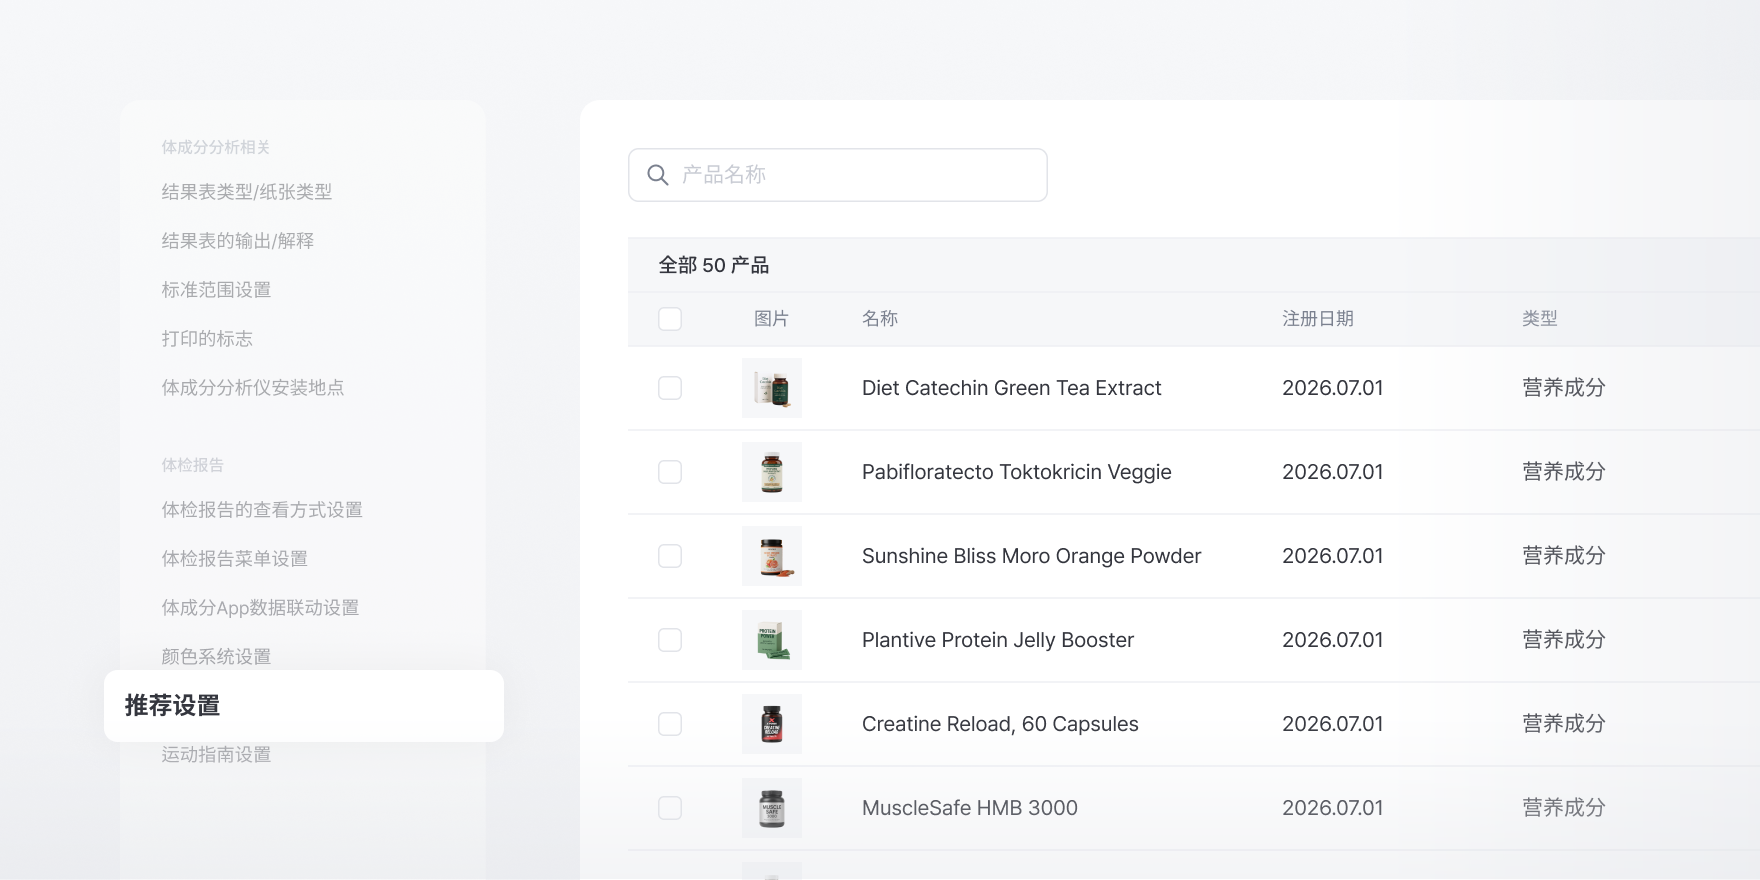Click the 注册日期 column header
1760x880 pixels.
(1318, 319)
